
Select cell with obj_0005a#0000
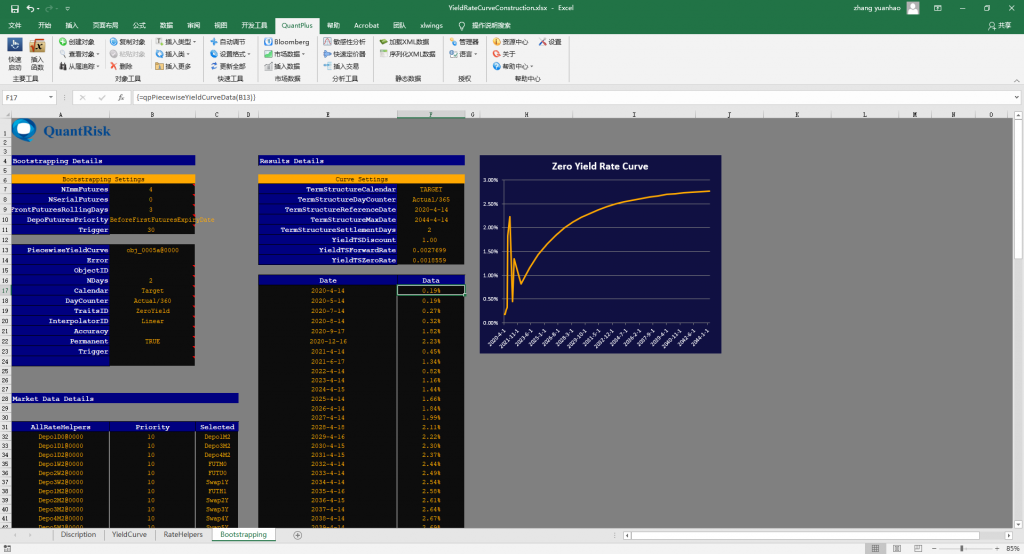pyautogui.click(x=152, y=250)
